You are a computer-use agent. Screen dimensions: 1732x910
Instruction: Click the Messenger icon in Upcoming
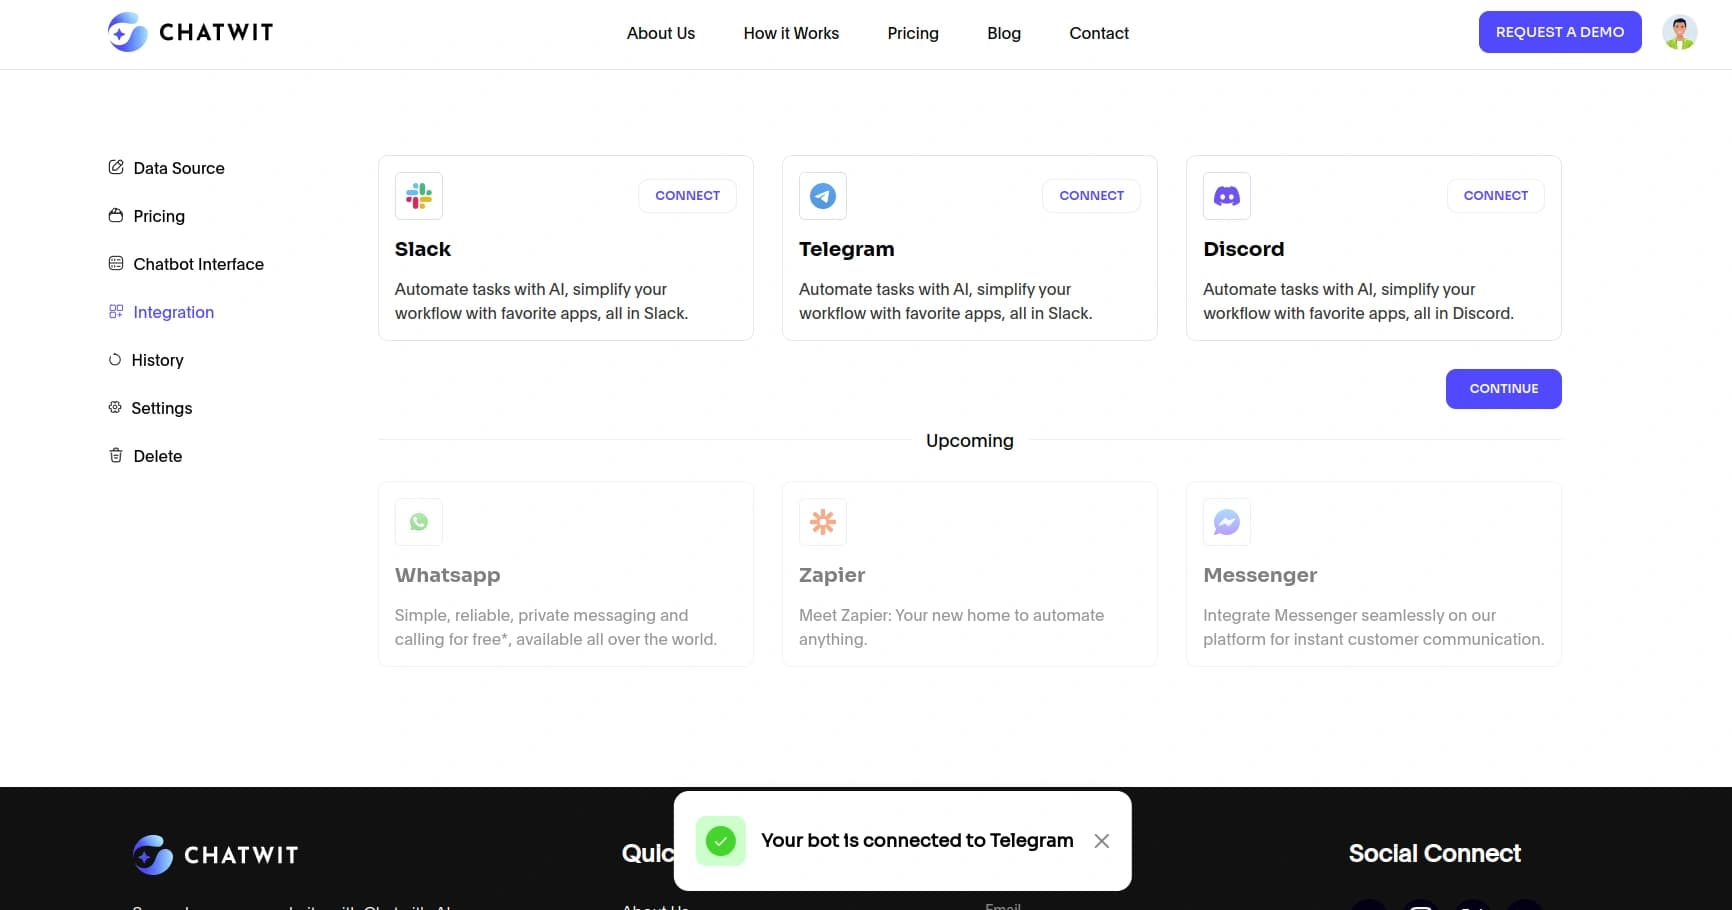click(1227, 522)
